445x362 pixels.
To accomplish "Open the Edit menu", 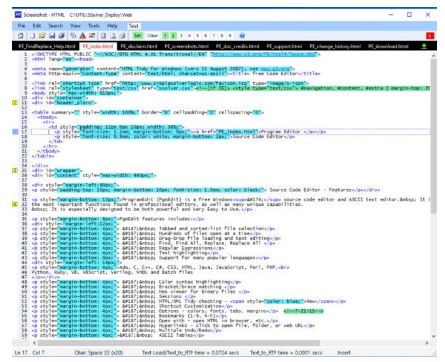I will (37, 26).
